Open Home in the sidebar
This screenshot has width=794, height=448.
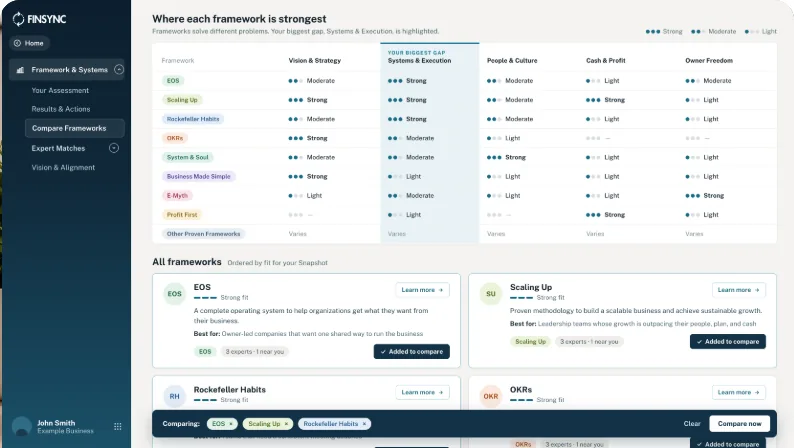(x=29, y=43)
